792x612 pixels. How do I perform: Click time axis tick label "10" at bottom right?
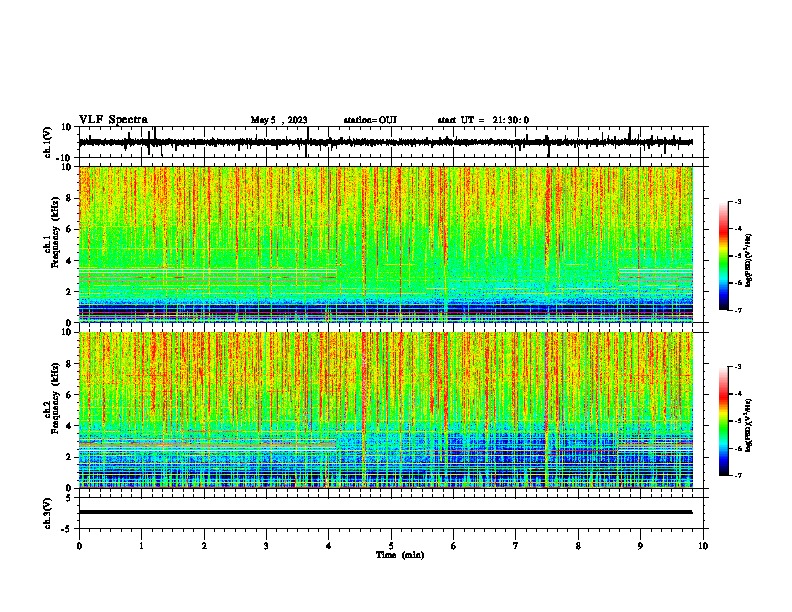tap(703, 546)
